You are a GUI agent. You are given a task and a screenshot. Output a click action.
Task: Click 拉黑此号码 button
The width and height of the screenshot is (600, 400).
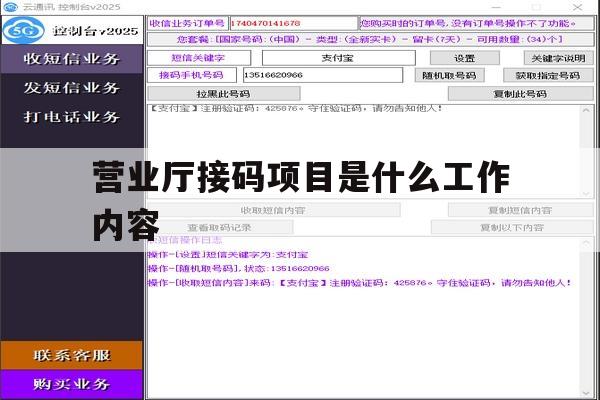click(223, 94)
